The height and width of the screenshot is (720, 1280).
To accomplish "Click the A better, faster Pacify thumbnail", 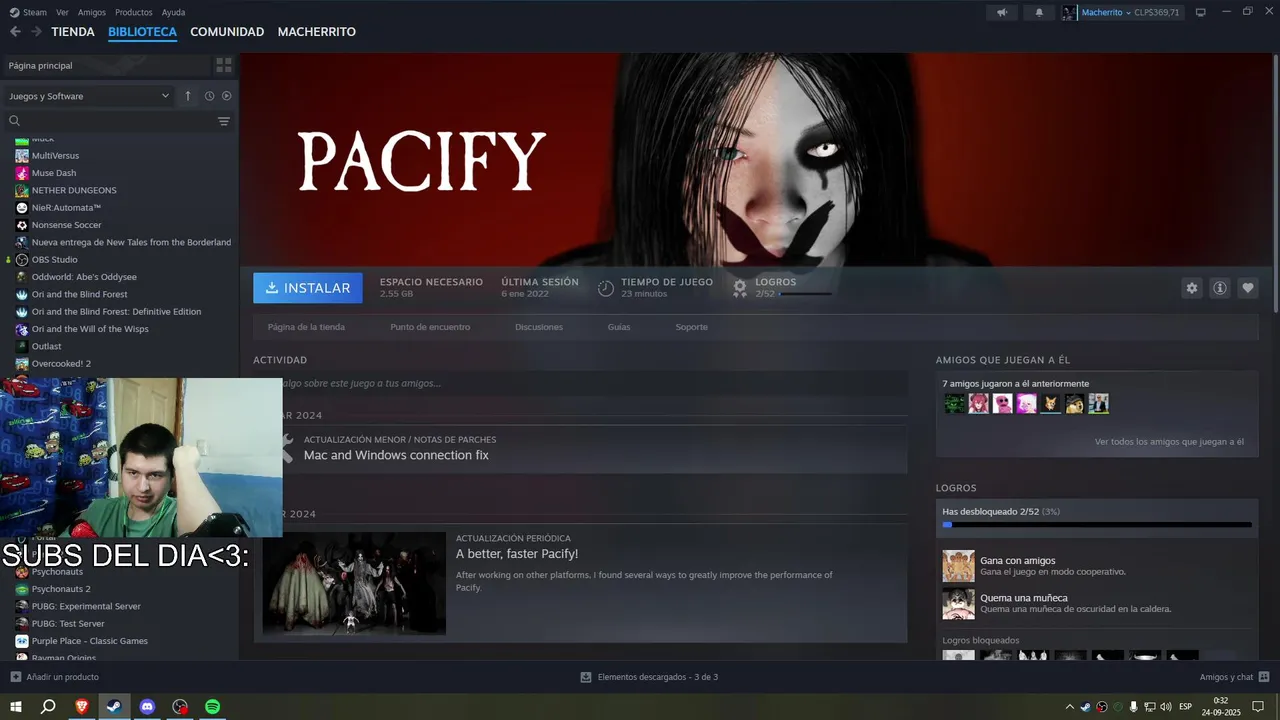I will coord(354,583).
